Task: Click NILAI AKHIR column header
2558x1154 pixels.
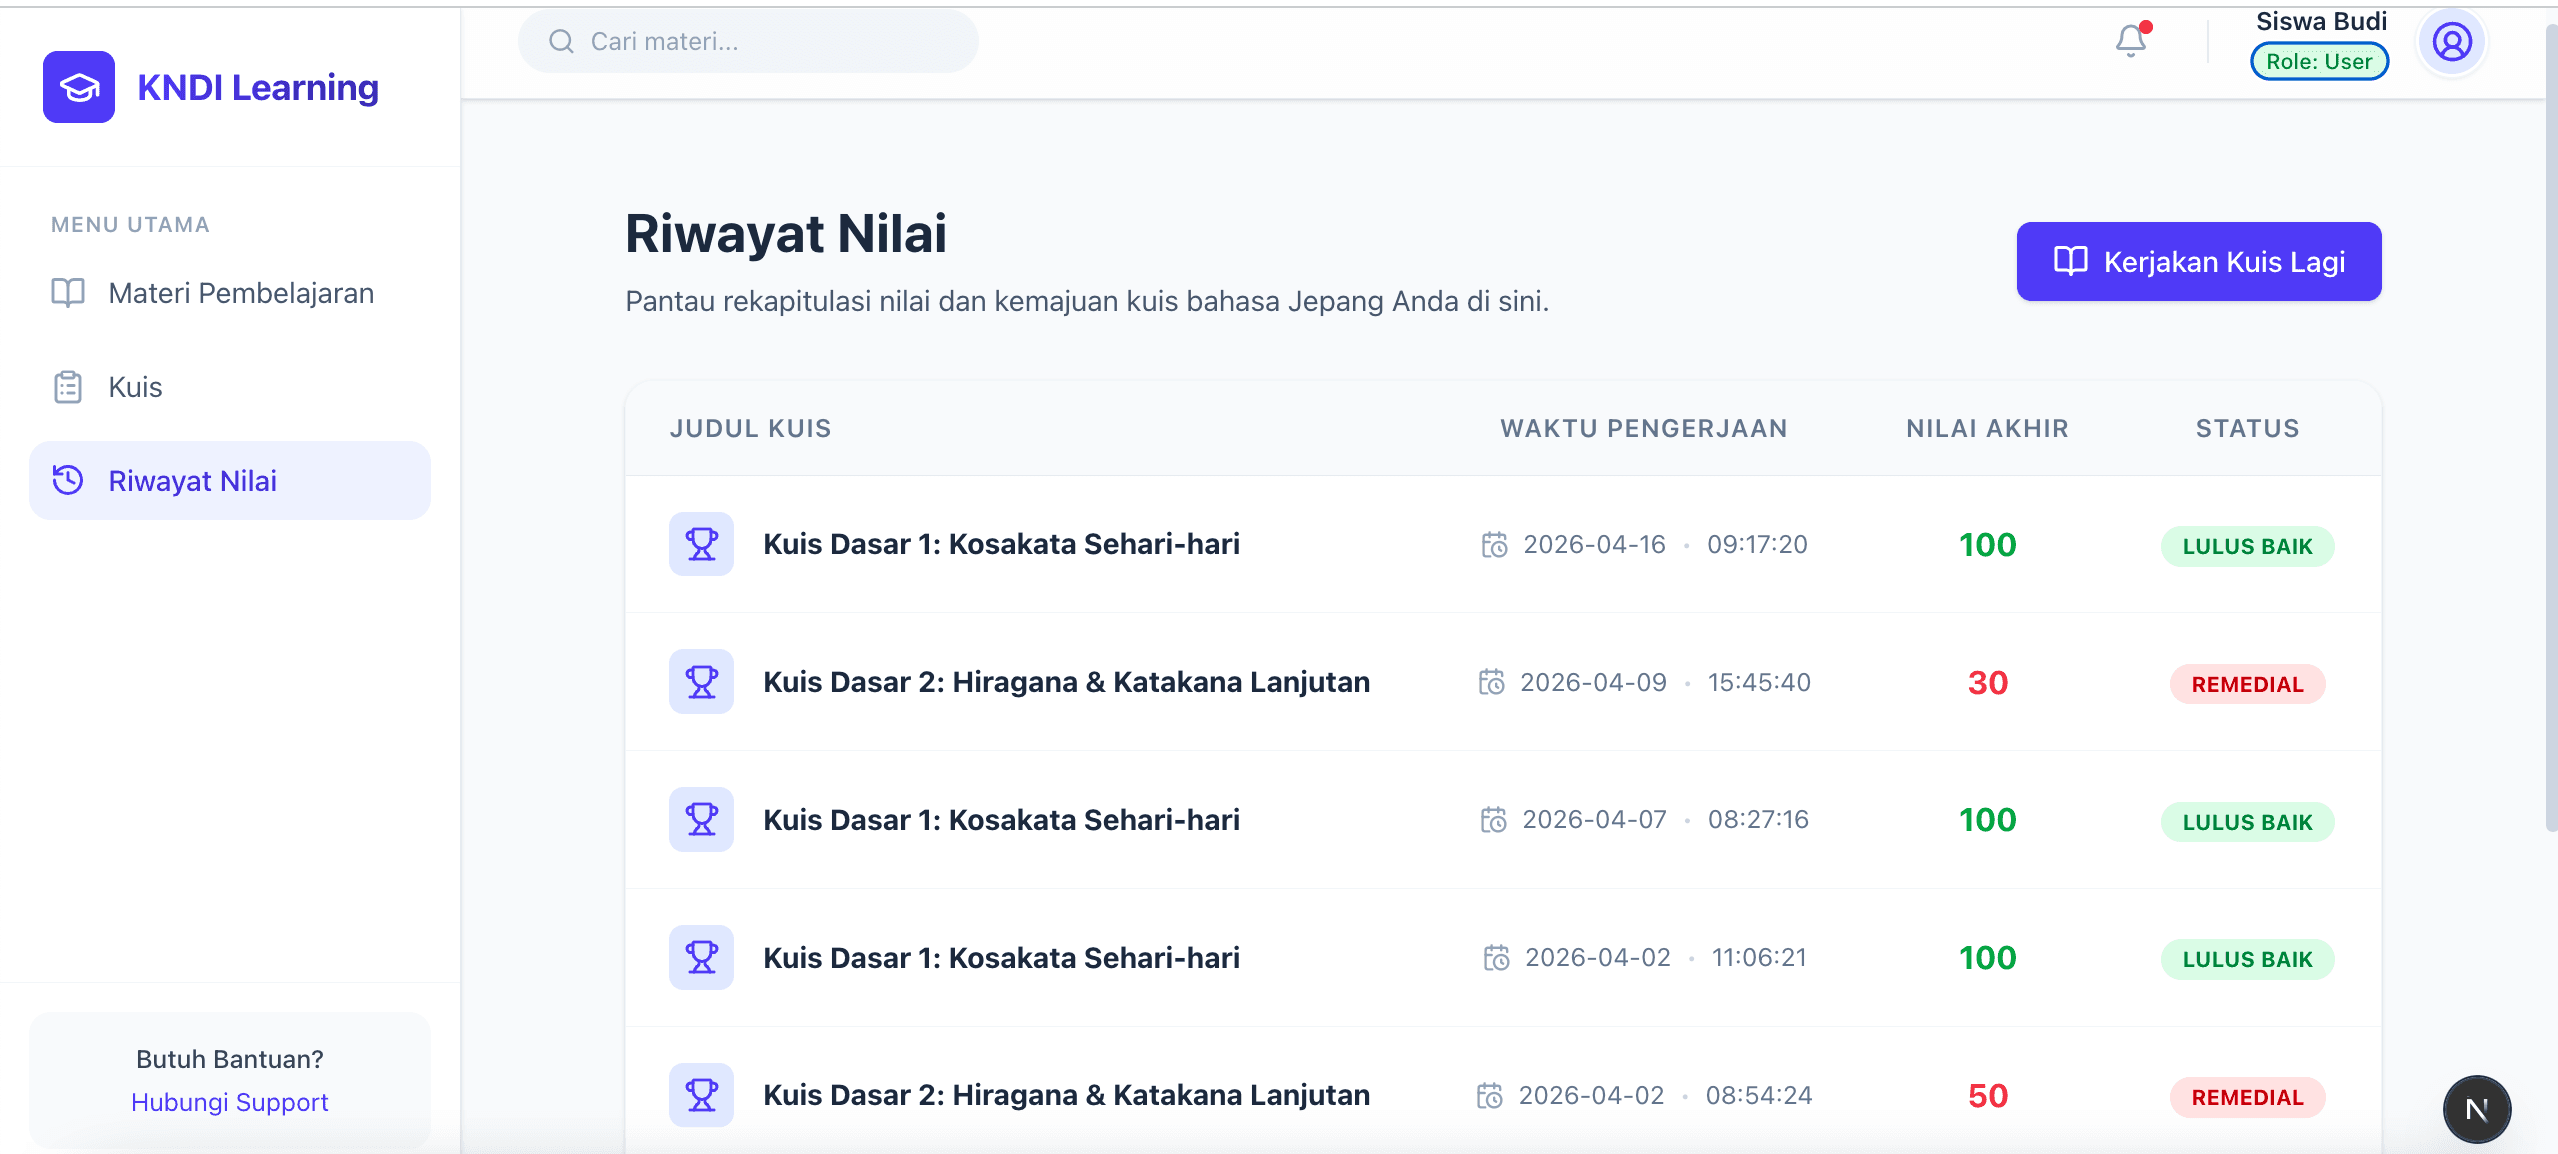Action: click(x=1988, y=428)
